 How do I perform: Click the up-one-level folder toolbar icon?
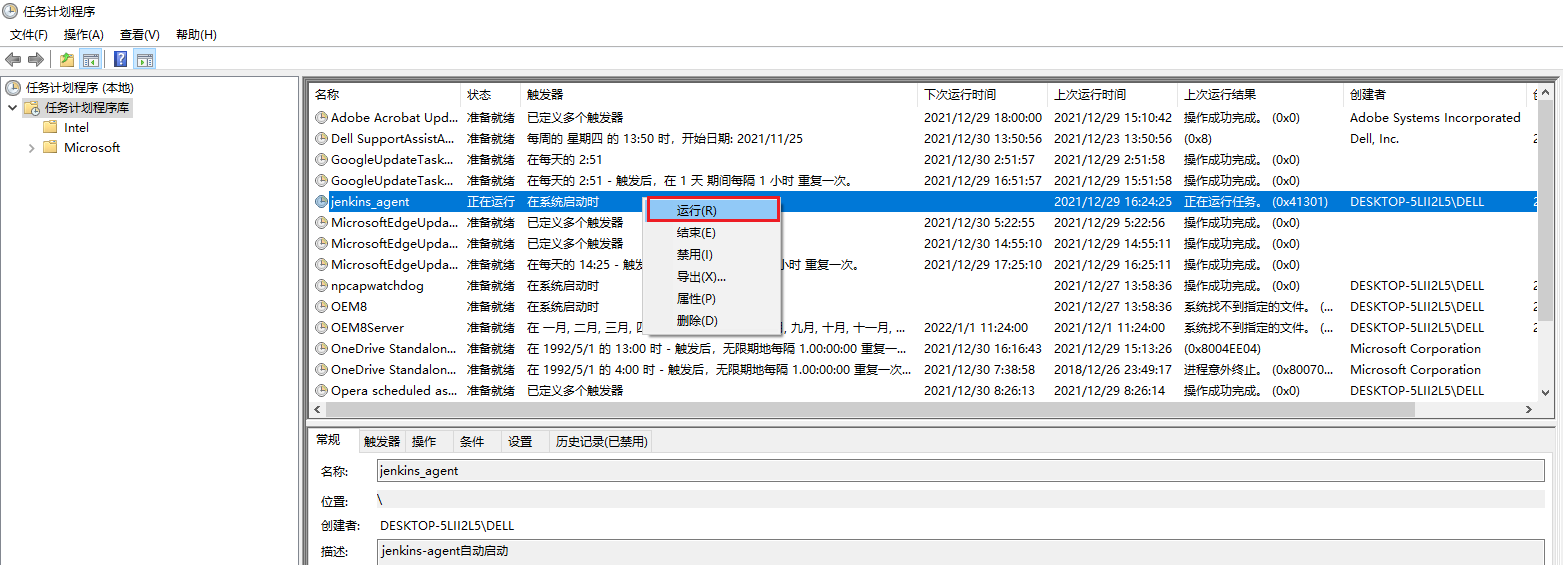(67, 60)
